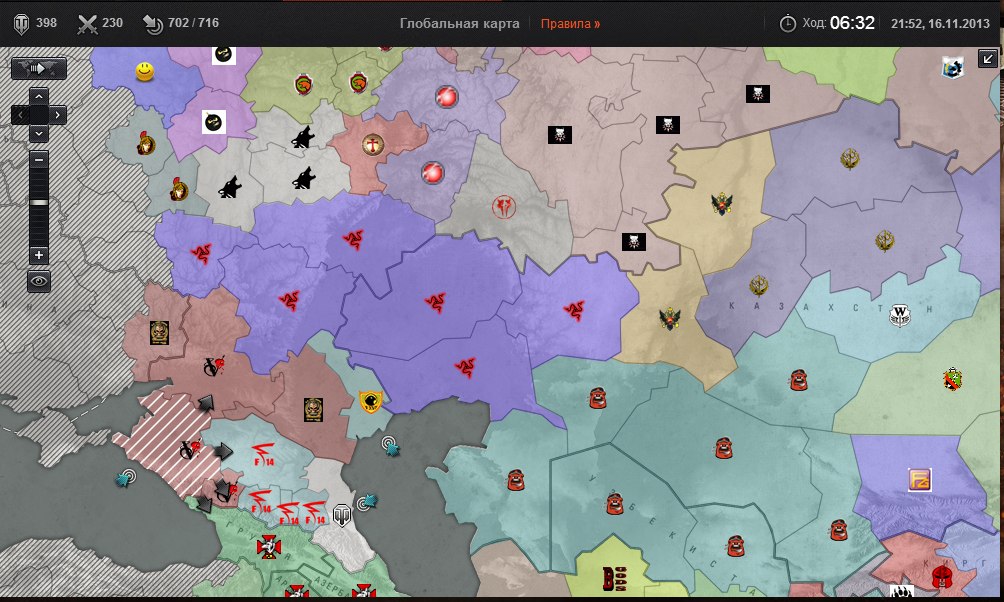This screenshot has width=1004, height=602.
Task: Pan the map down with the down chevron
Action: click(x=39, y=134)
